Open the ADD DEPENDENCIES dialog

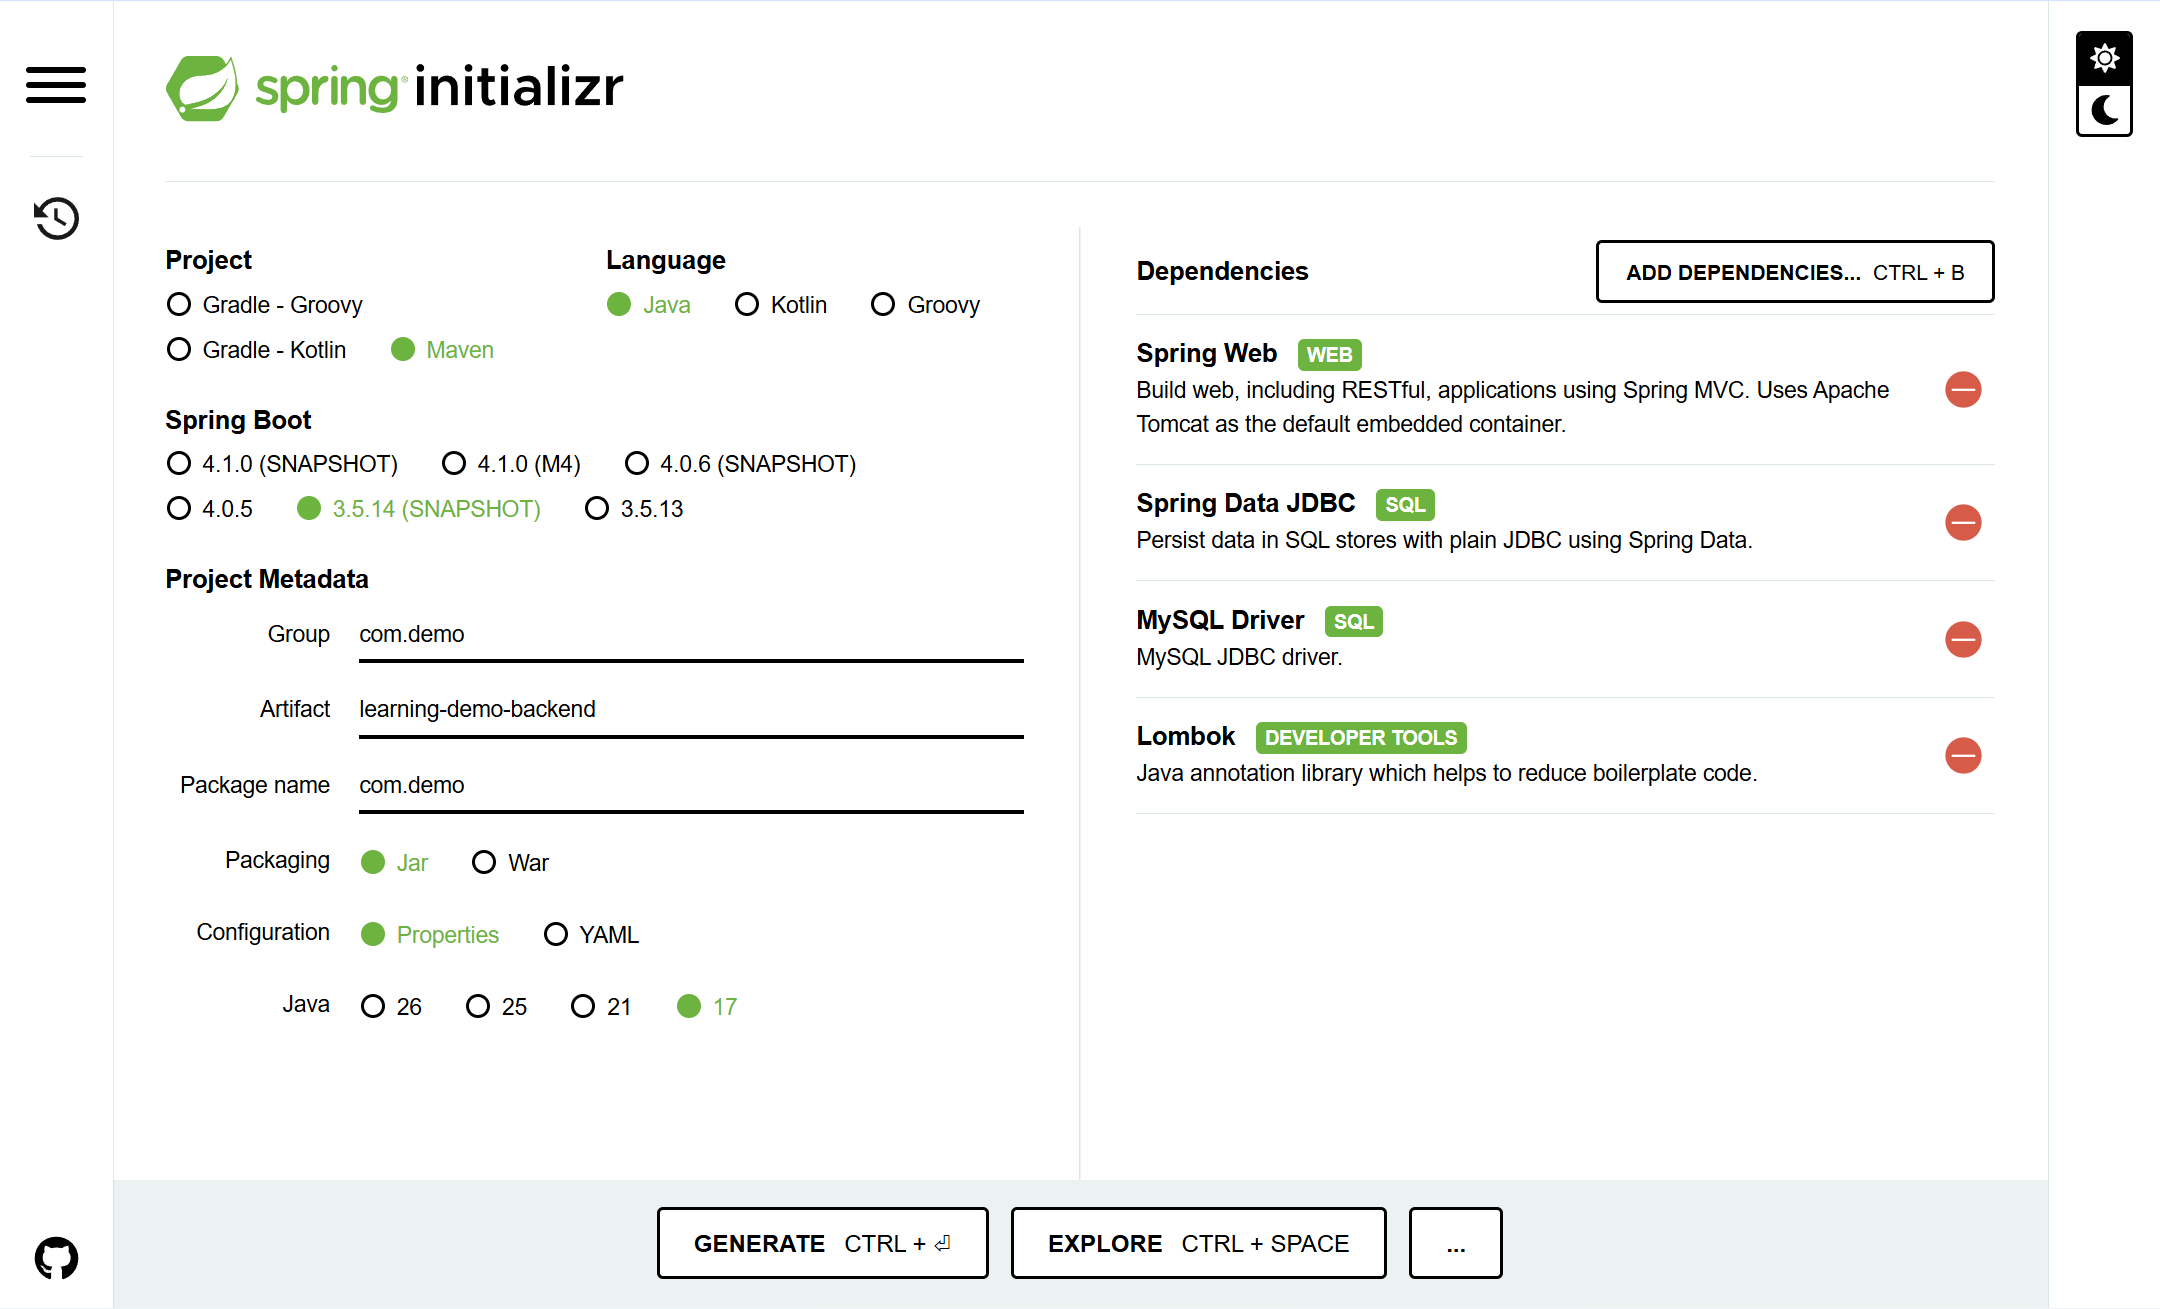[1794, 271]
